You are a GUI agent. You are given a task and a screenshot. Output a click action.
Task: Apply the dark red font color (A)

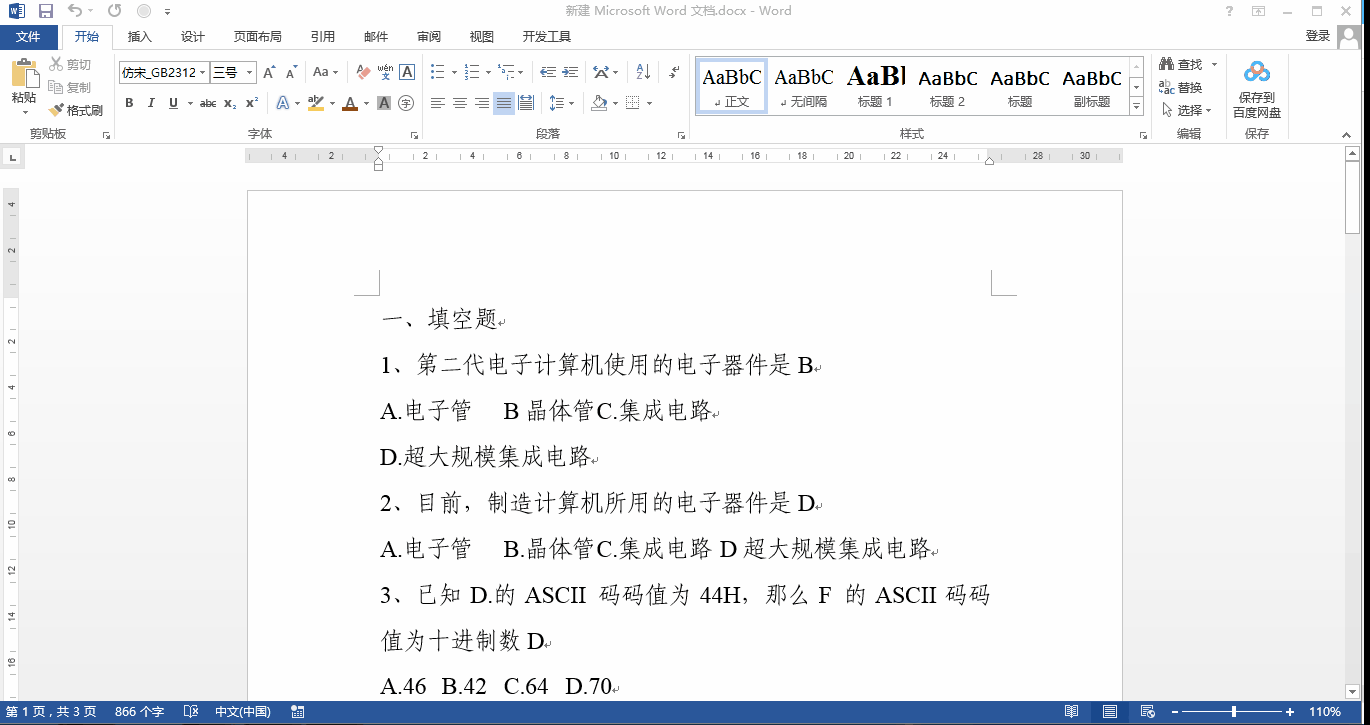click(x=350, y=103)
